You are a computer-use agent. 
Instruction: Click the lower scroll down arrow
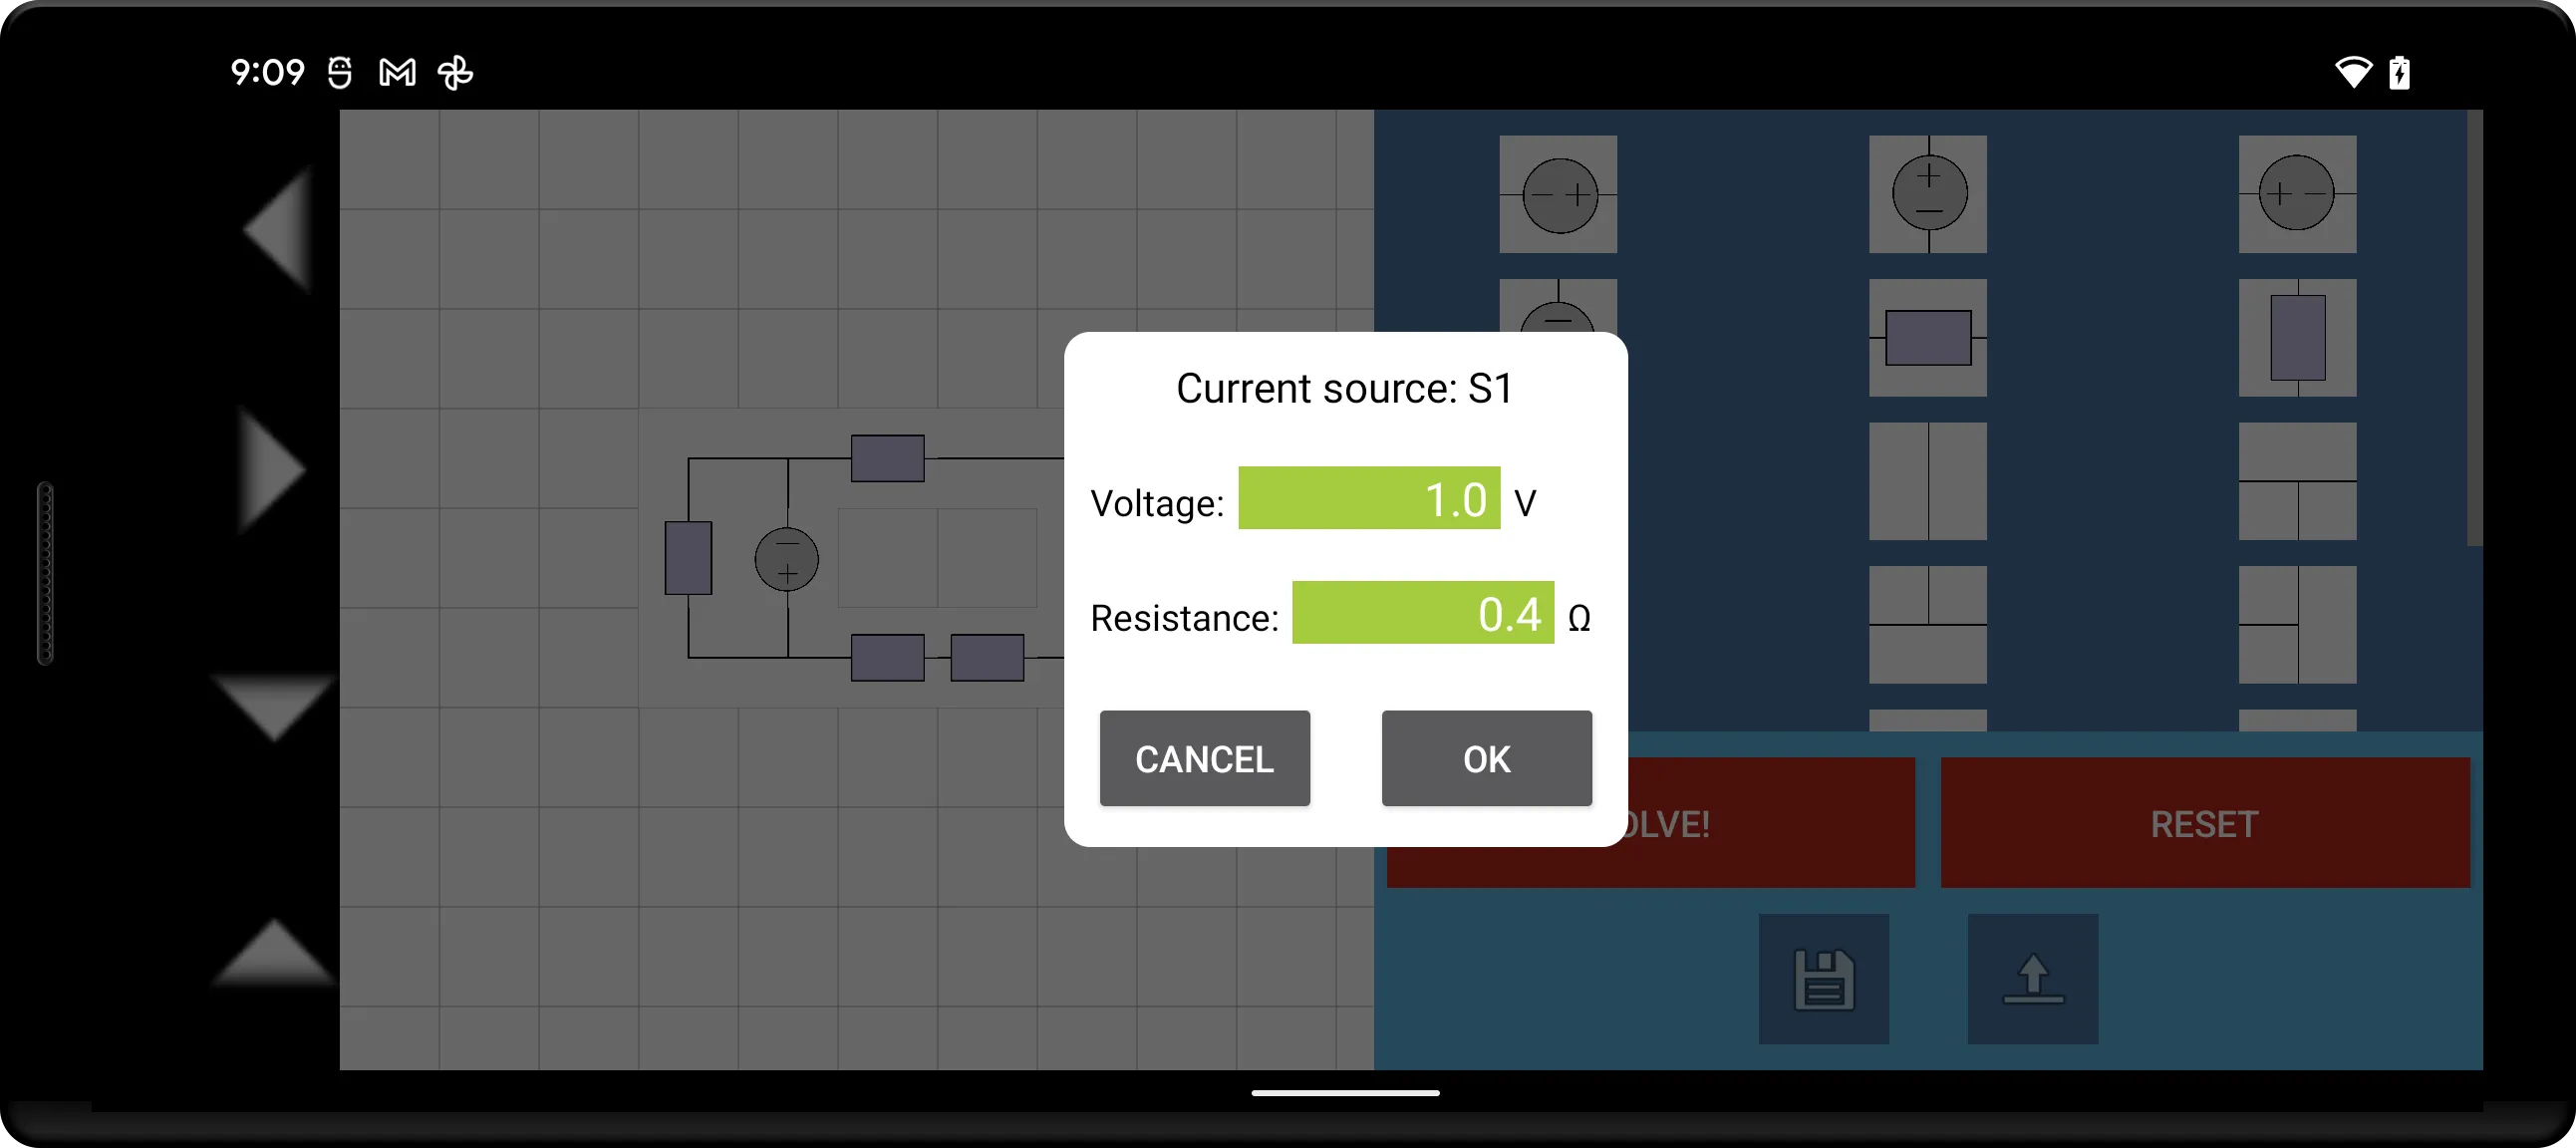tap(279, 707)
